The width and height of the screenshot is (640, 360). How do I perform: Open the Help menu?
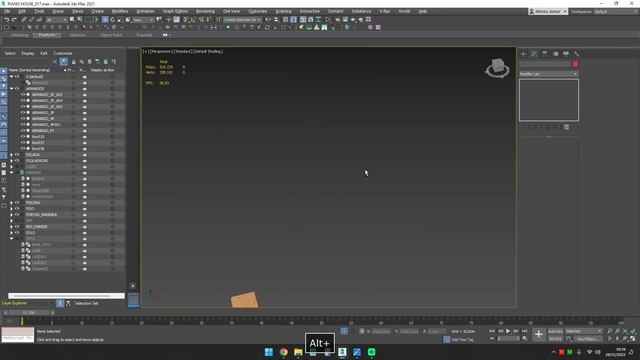pyautogui.click(x=423, y=11)
